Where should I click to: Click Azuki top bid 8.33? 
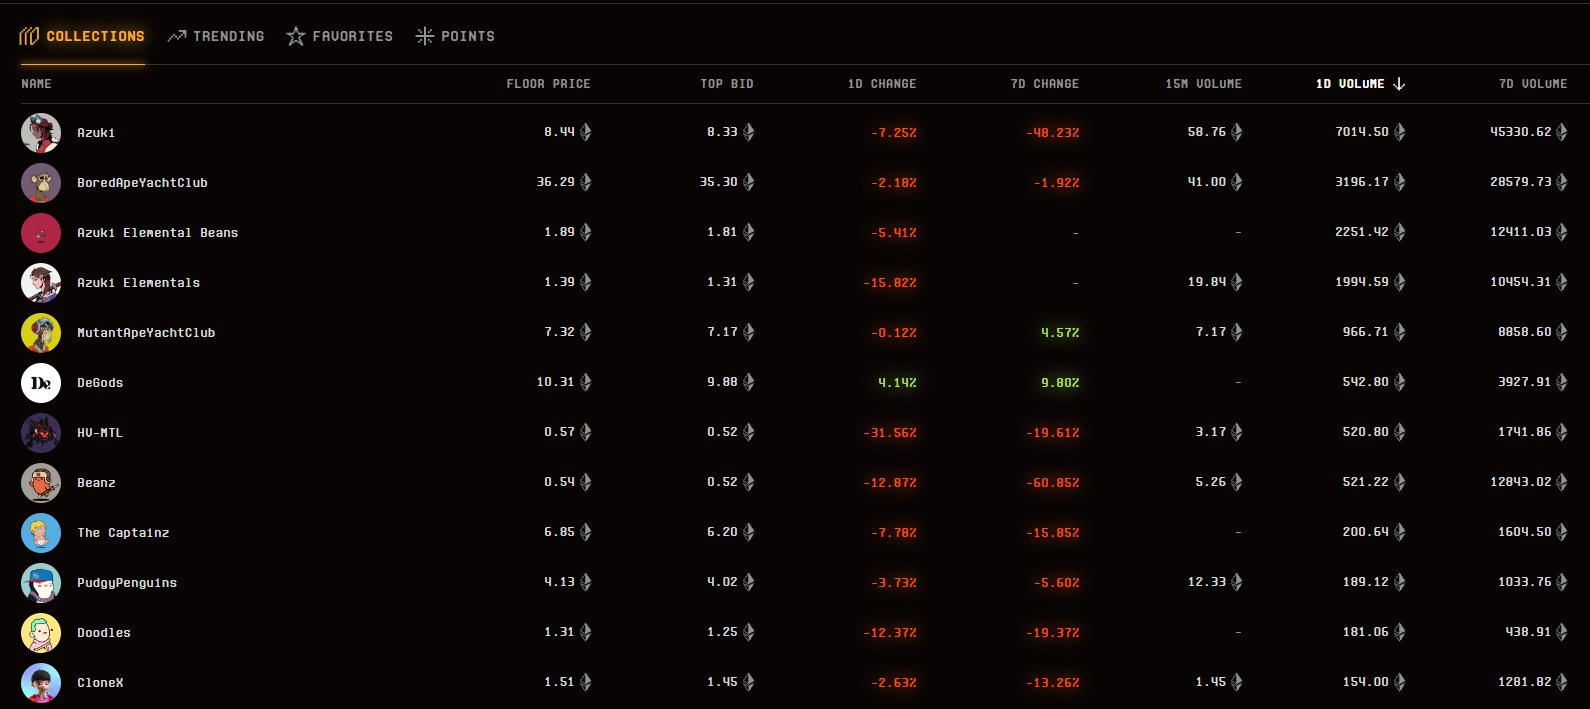pyautogui.click(x=722, y=132)
